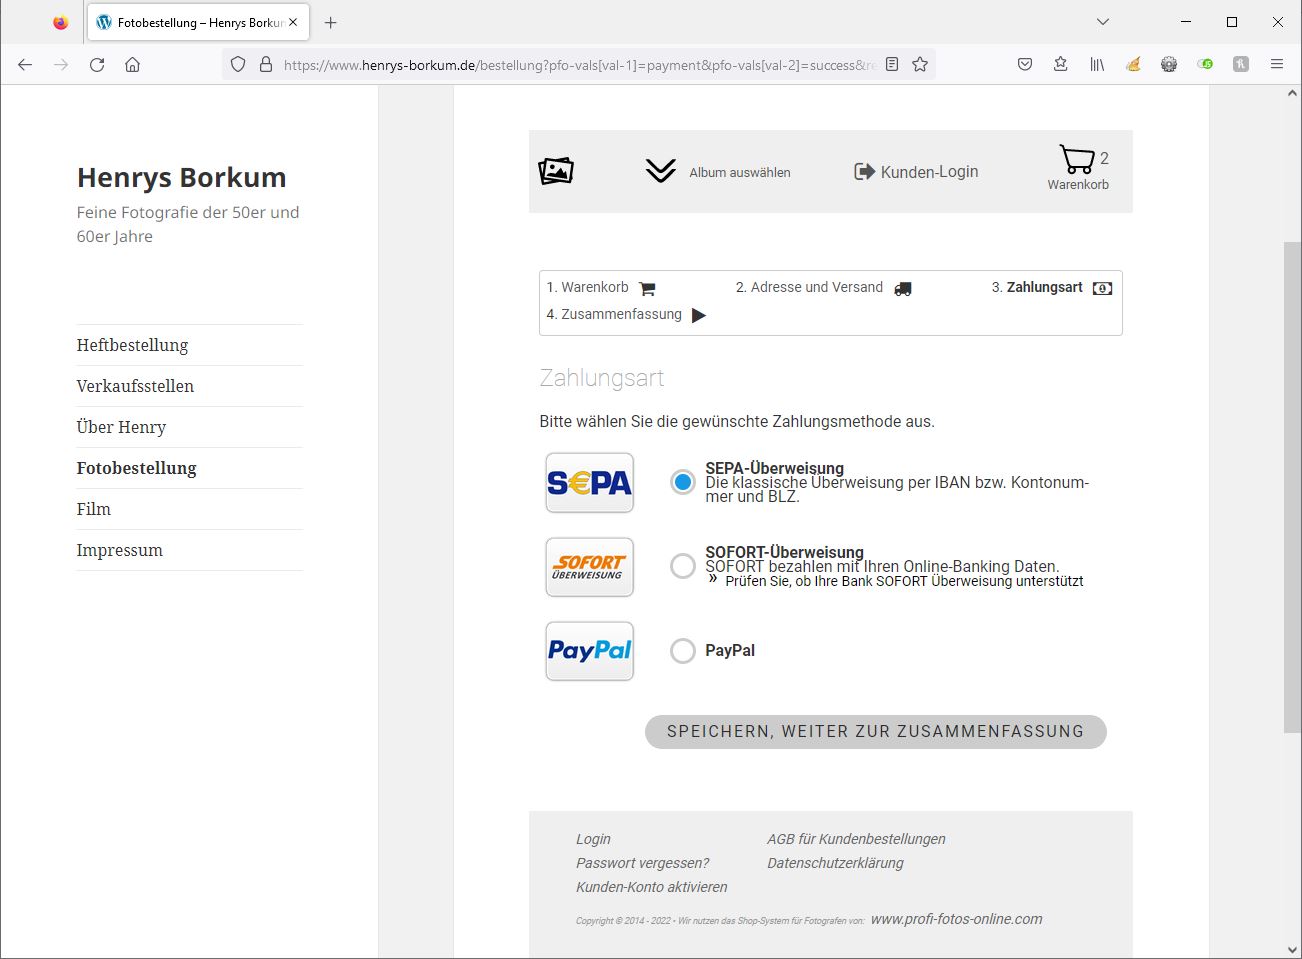Click the PayPal logo image
The width and height of the screenshot is (1302, 959).
pos(589,651)
